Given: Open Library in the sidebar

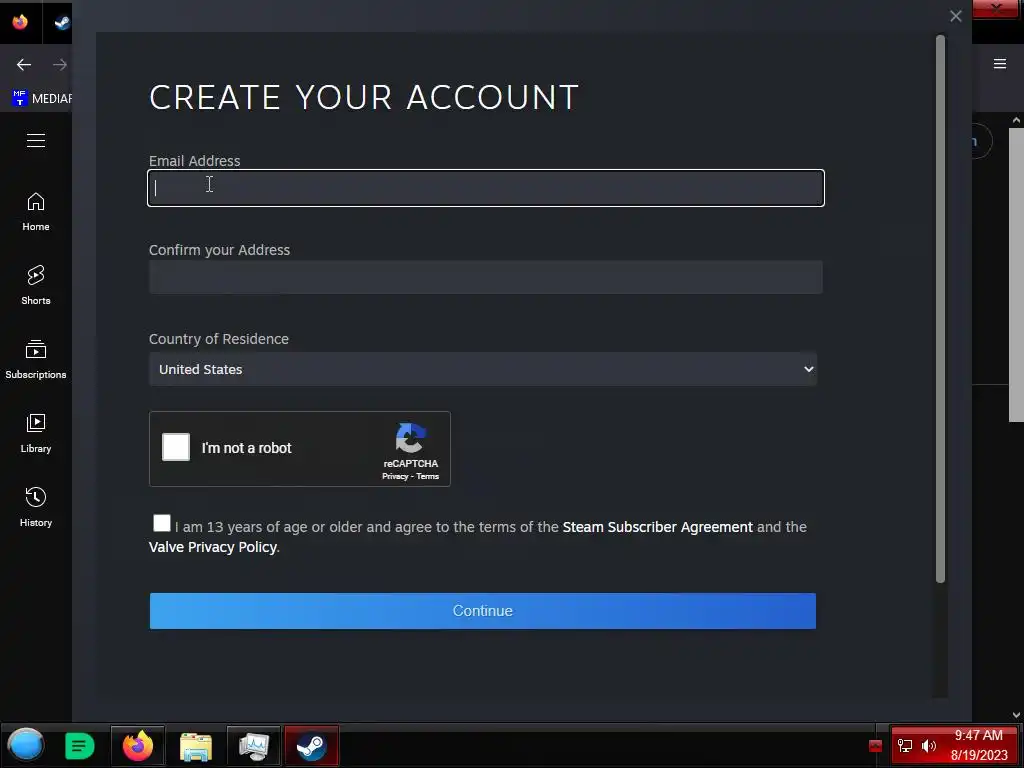Looking at the screenshot, I should coord(36,434).
